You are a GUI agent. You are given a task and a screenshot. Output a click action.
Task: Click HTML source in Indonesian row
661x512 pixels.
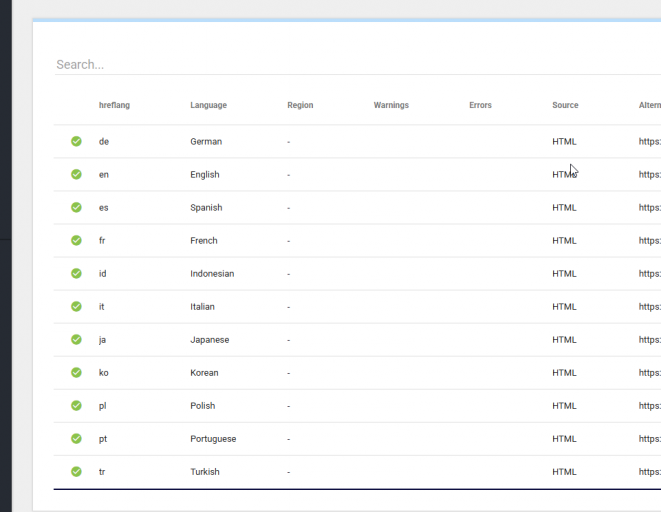[x=564, y=273]
